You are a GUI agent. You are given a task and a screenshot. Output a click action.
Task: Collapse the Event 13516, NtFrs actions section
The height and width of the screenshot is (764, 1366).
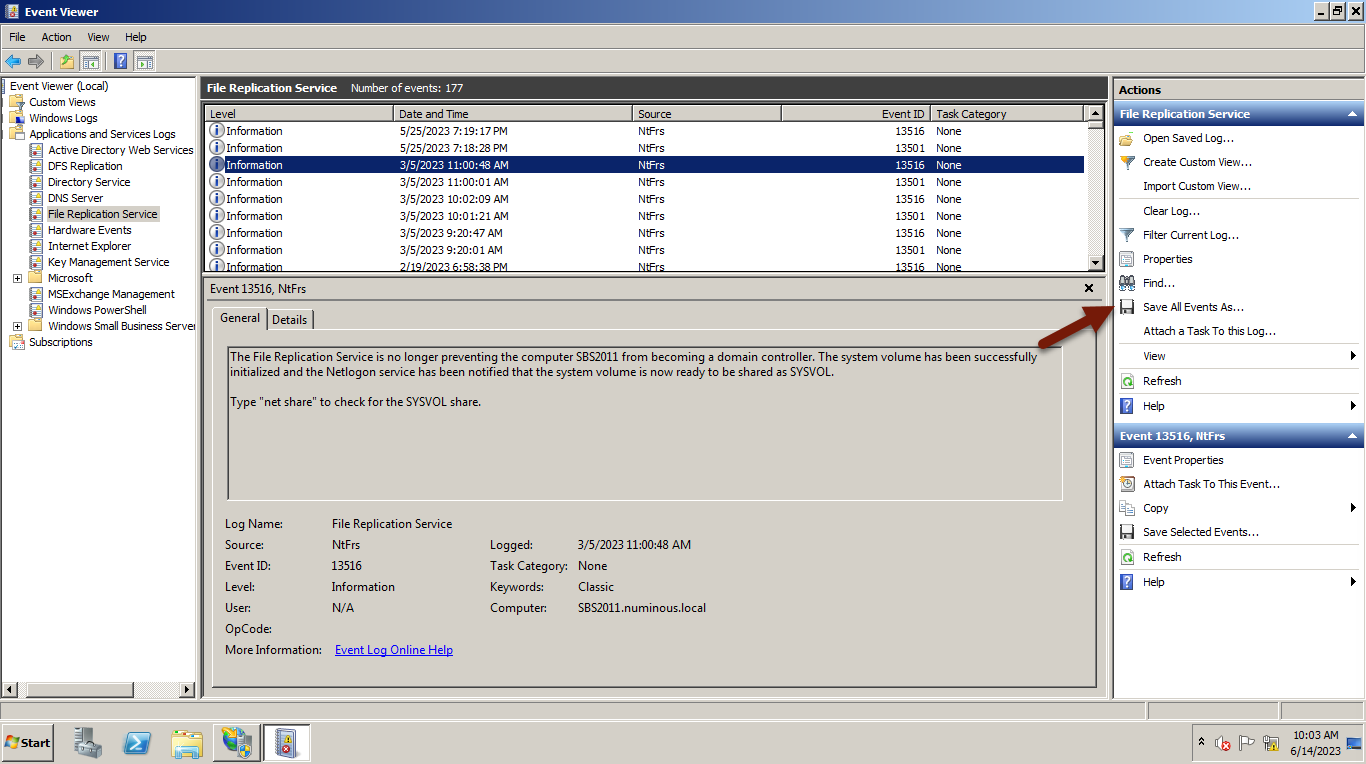[1352, 436]
